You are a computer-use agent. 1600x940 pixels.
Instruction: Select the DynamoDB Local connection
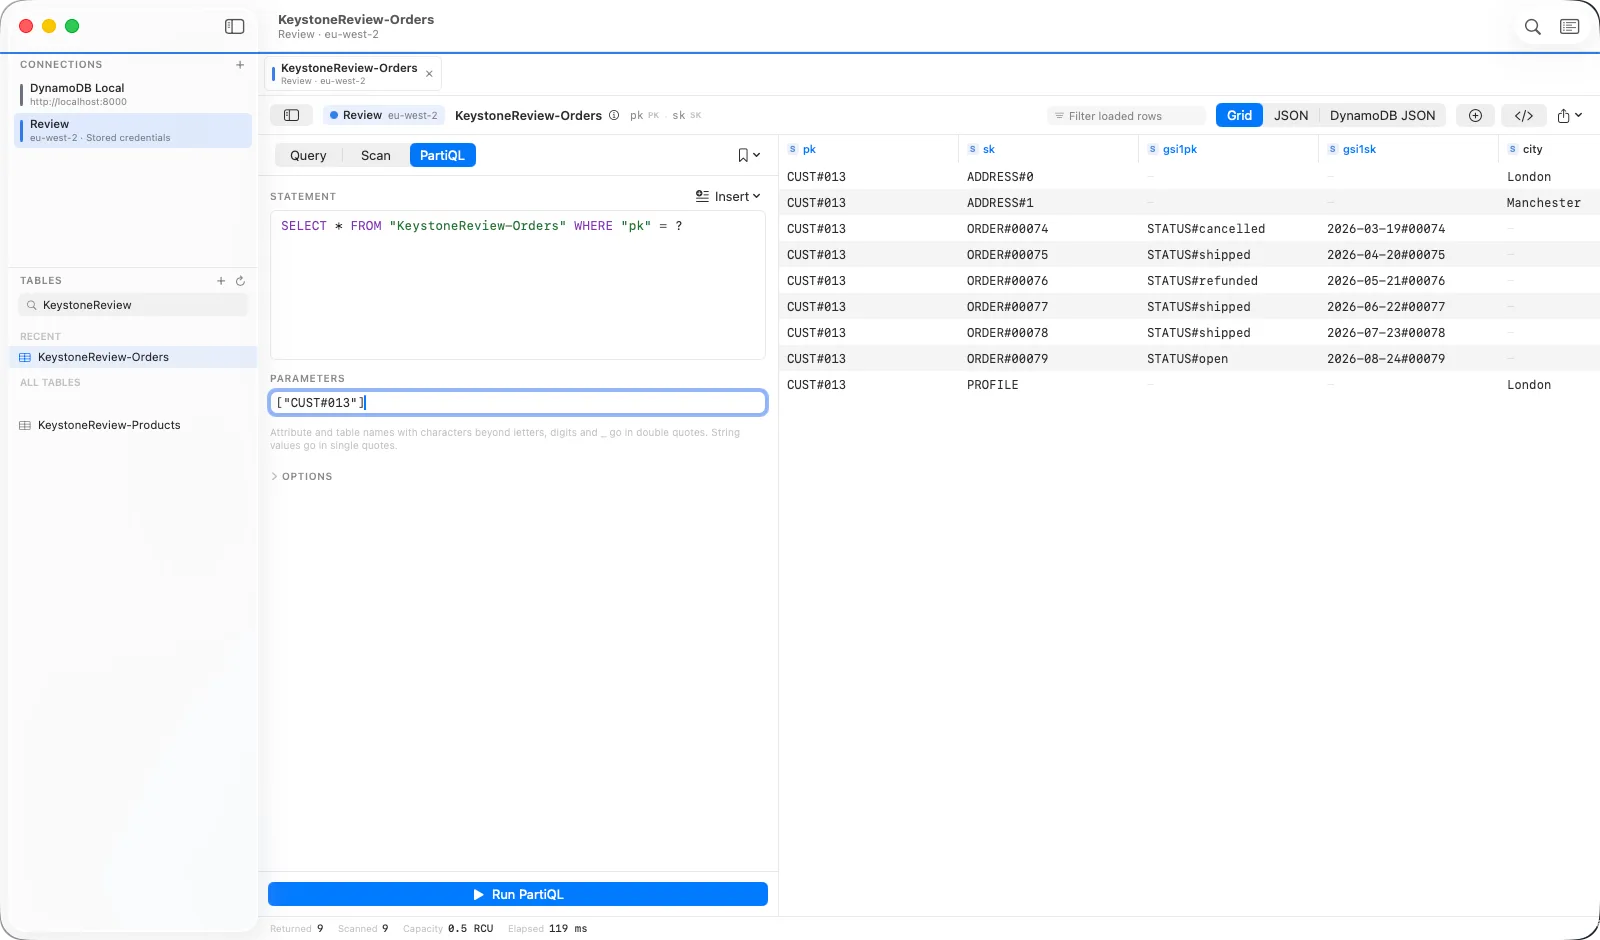pos(133,94)
